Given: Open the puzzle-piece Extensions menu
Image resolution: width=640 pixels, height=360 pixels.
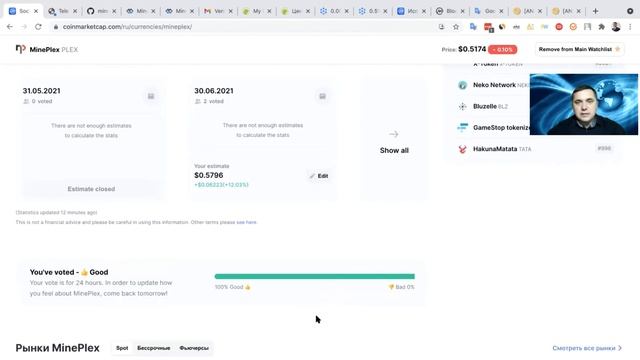Looking at the screenshot, I should (x=601, y=27).
